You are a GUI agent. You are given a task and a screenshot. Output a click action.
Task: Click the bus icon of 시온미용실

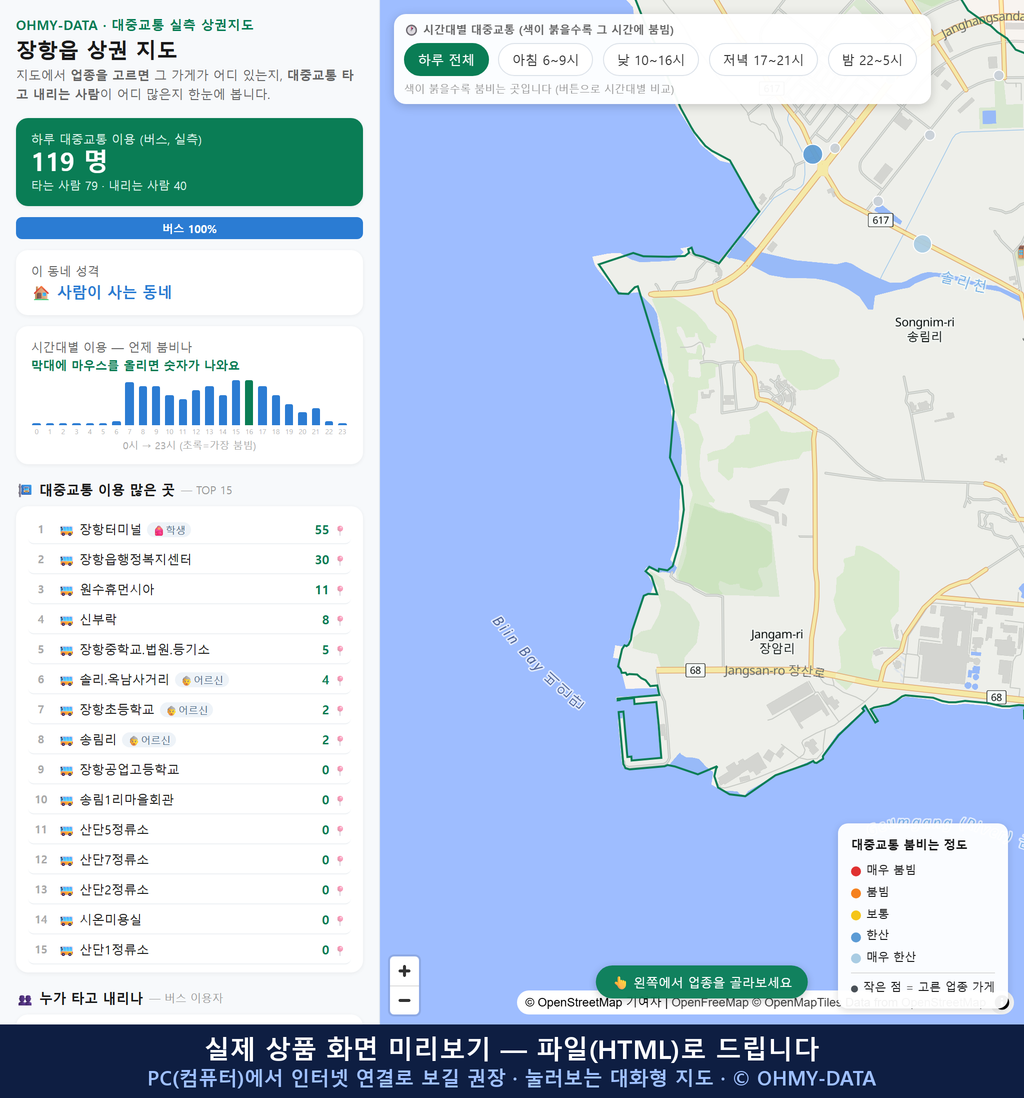point(67,920)
